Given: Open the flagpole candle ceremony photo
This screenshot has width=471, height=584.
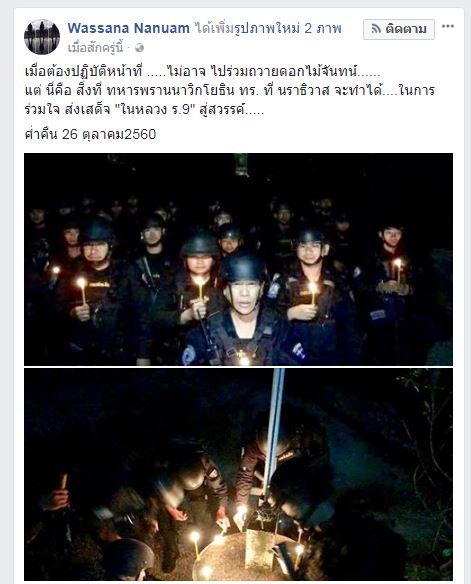Looking at the screenshot, I should (x=238, y=474).
